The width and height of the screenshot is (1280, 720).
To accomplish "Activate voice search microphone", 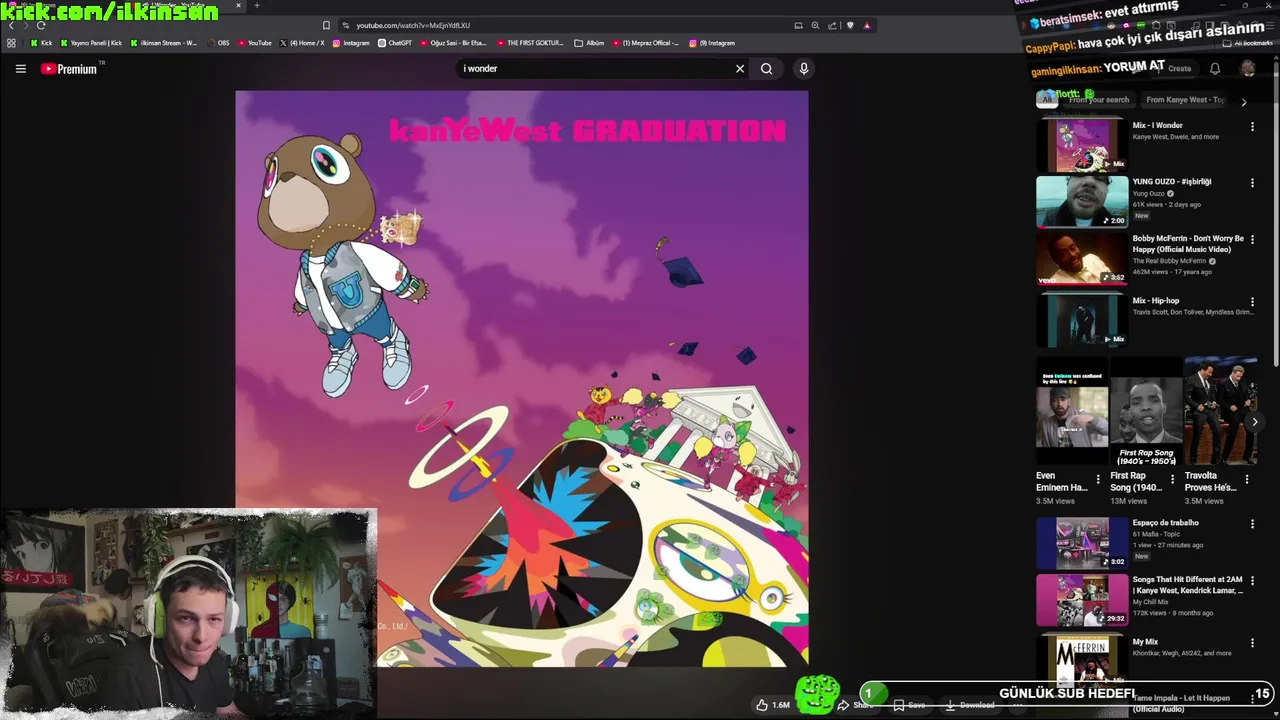I will click(x=803, y=69).
